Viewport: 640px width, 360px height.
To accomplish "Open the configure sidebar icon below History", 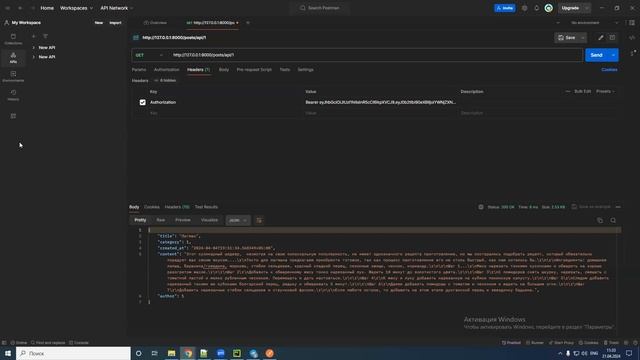I will pos(13,116).
